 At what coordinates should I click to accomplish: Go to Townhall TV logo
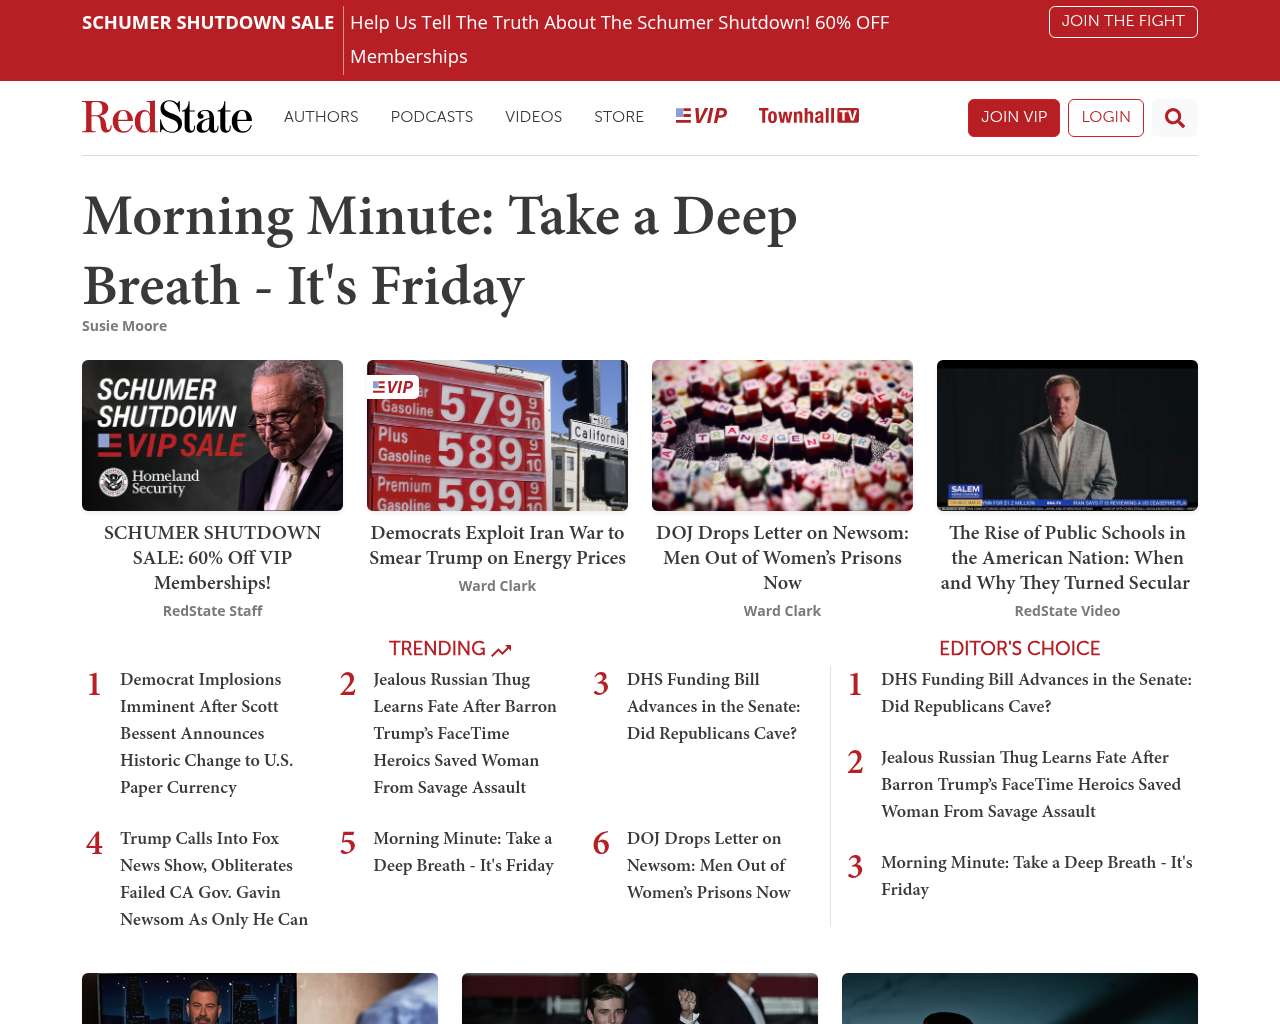point(808,116)
